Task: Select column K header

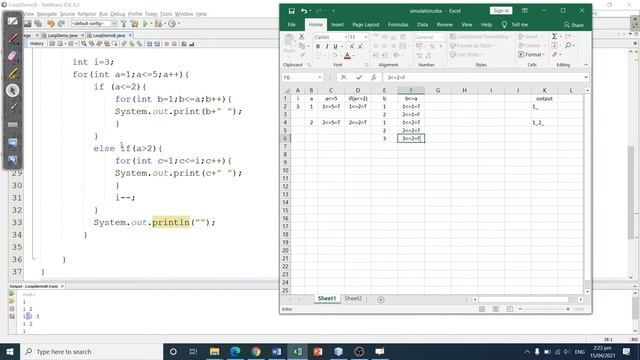Action: coord(544,90)
